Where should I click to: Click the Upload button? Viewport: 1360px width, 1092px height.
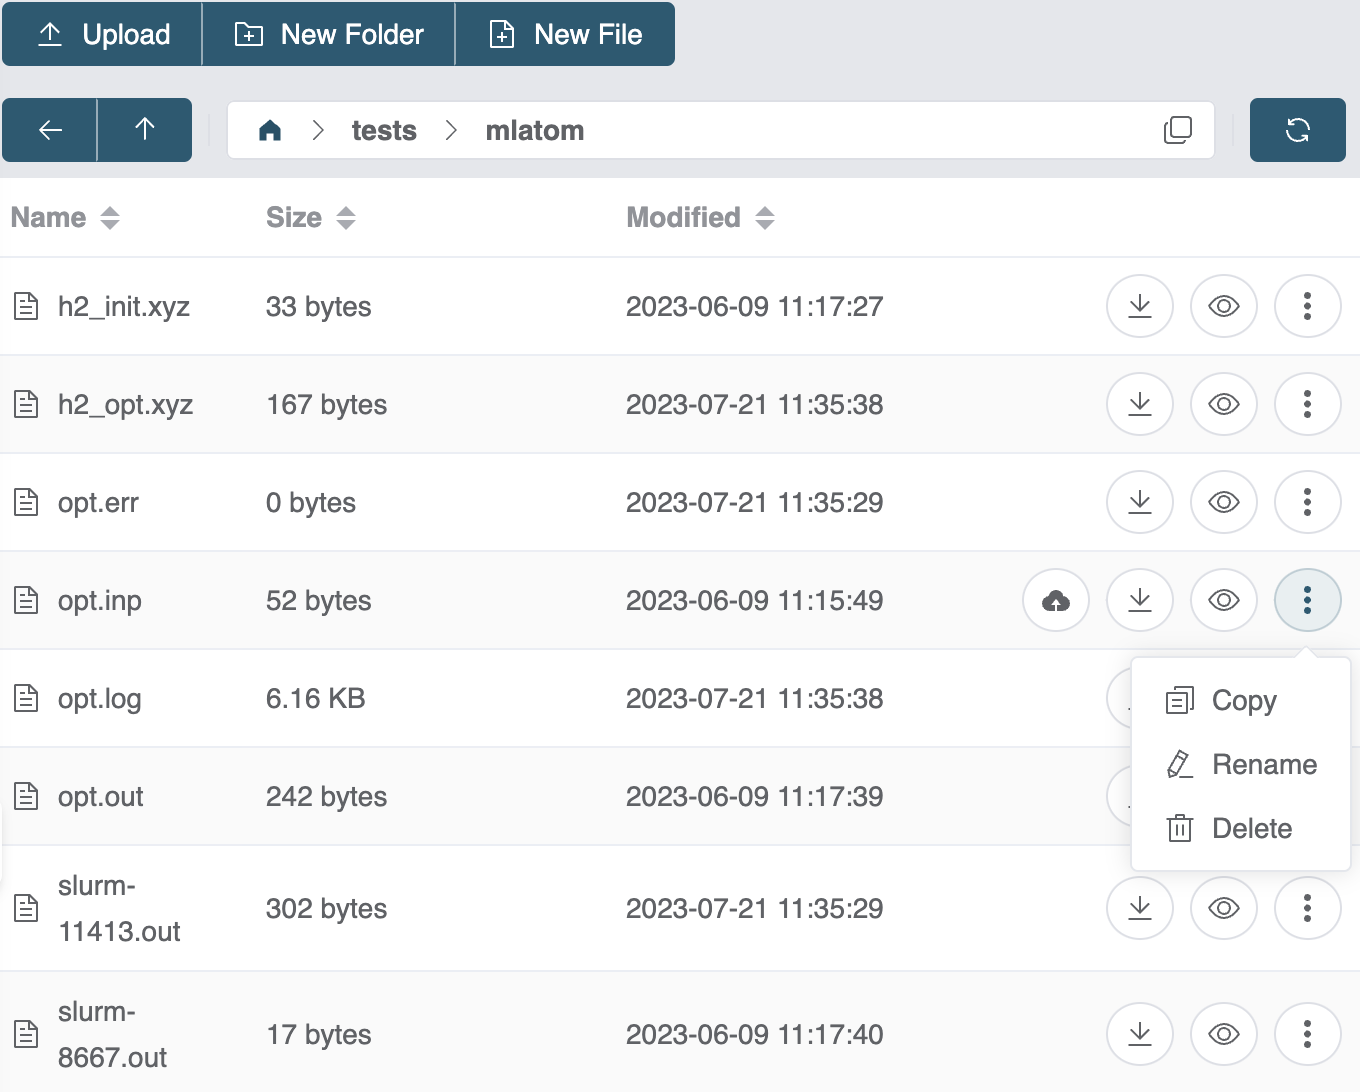(x=103, y=34)
